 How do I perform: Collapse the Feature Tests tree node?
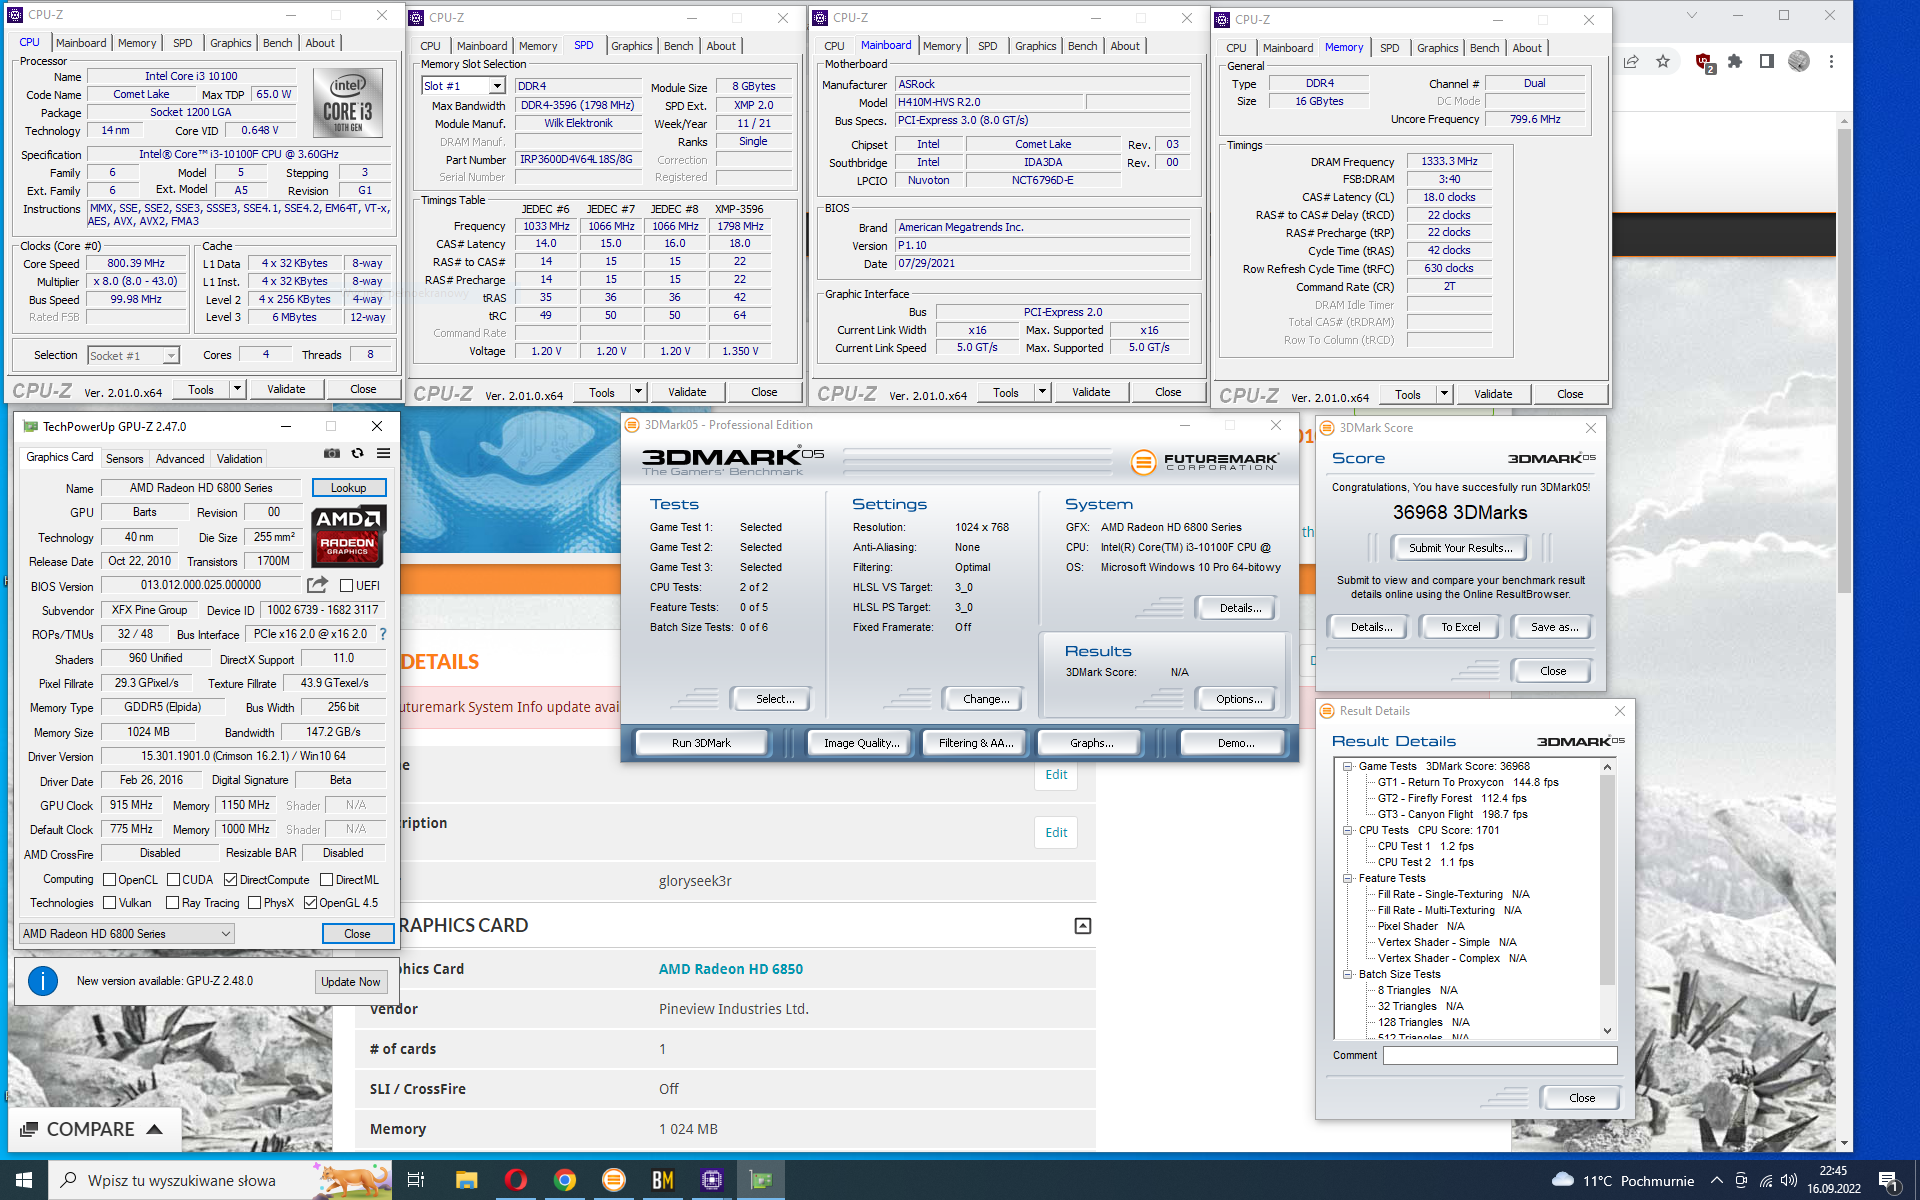pos(1347,879)
